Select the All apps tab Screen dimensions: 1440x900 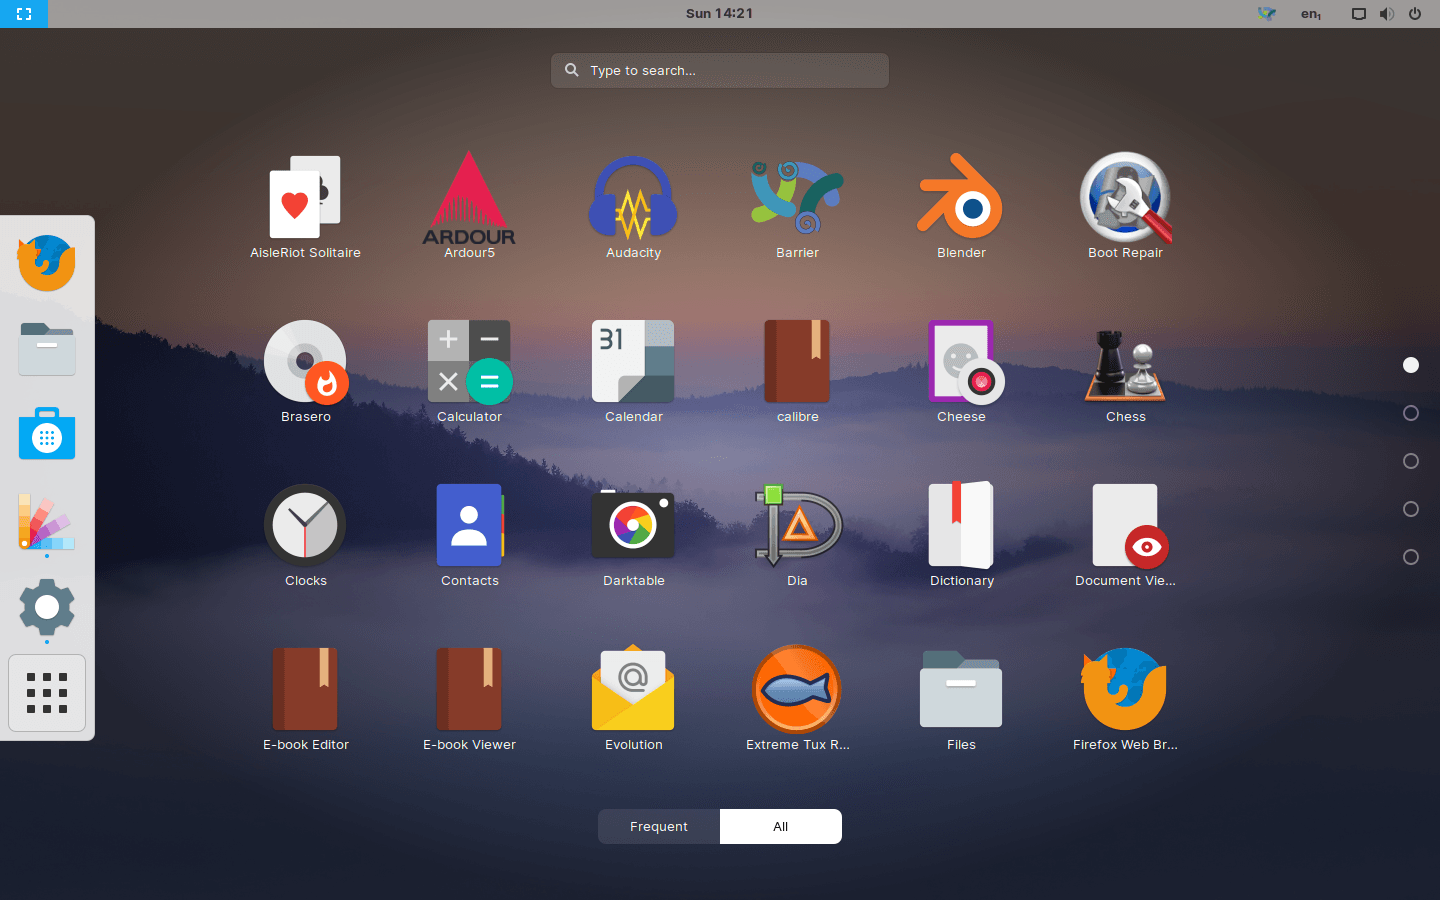pos(780,826)
